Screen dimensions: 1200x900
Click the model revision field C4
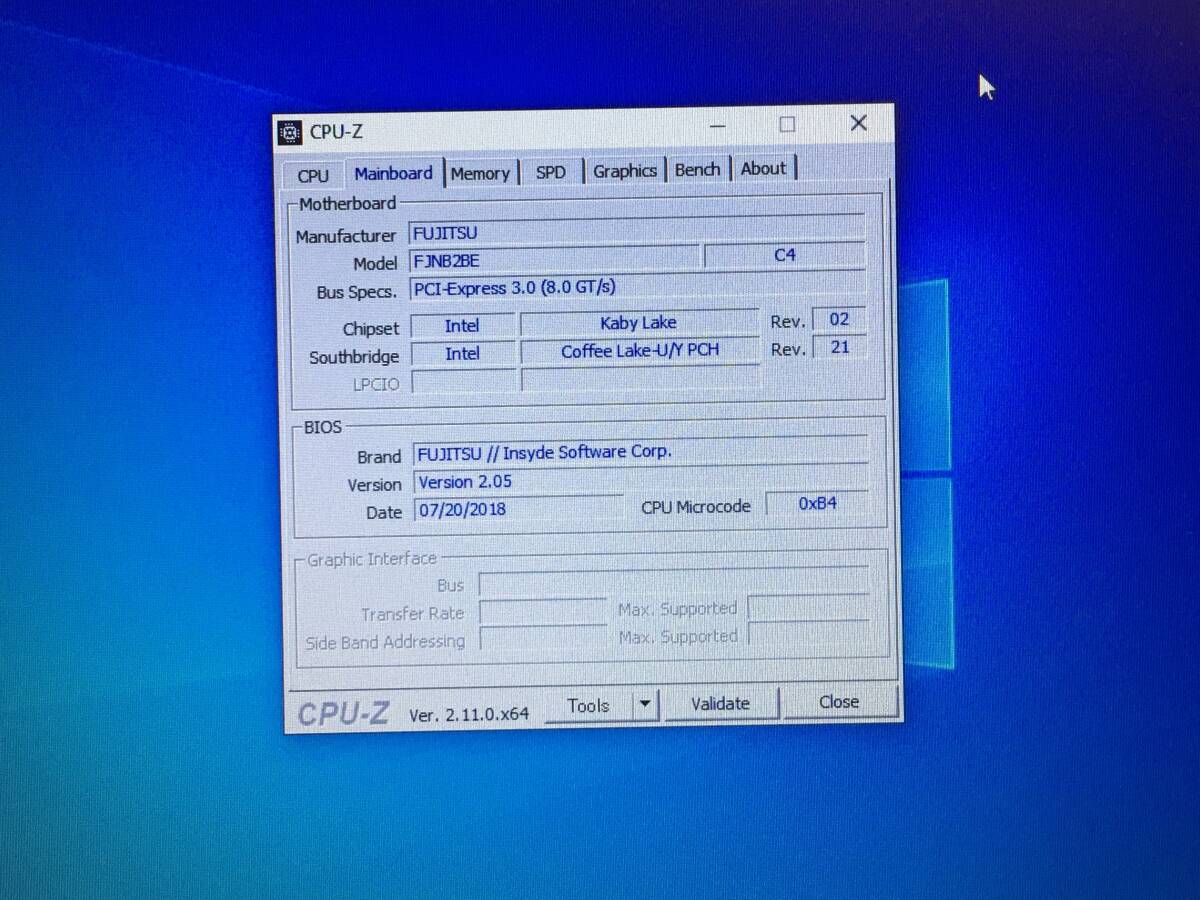[x=785, y=255]
